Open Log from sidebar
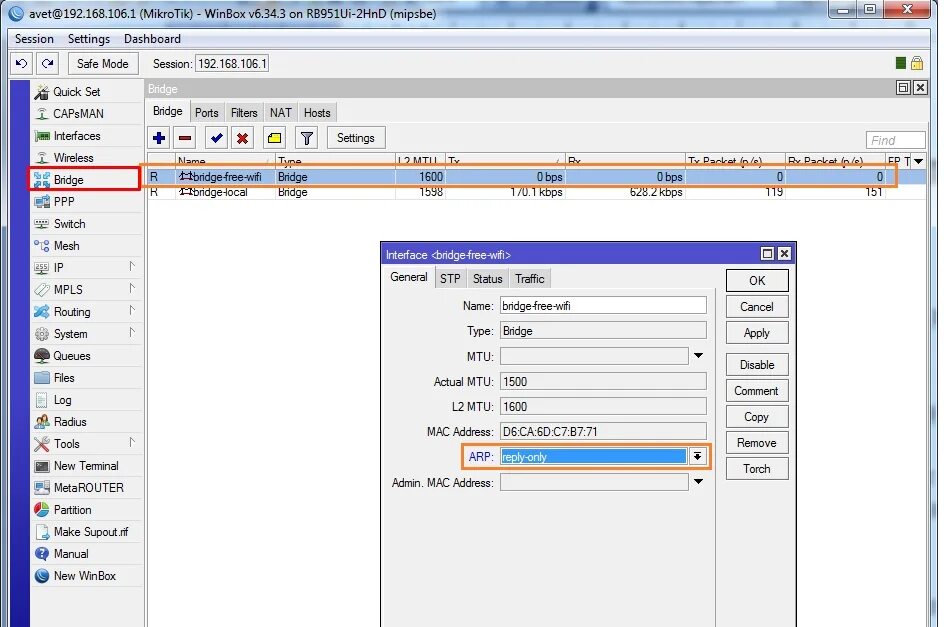This screenshot has height=627, width=944. click(x=62, y=400)
